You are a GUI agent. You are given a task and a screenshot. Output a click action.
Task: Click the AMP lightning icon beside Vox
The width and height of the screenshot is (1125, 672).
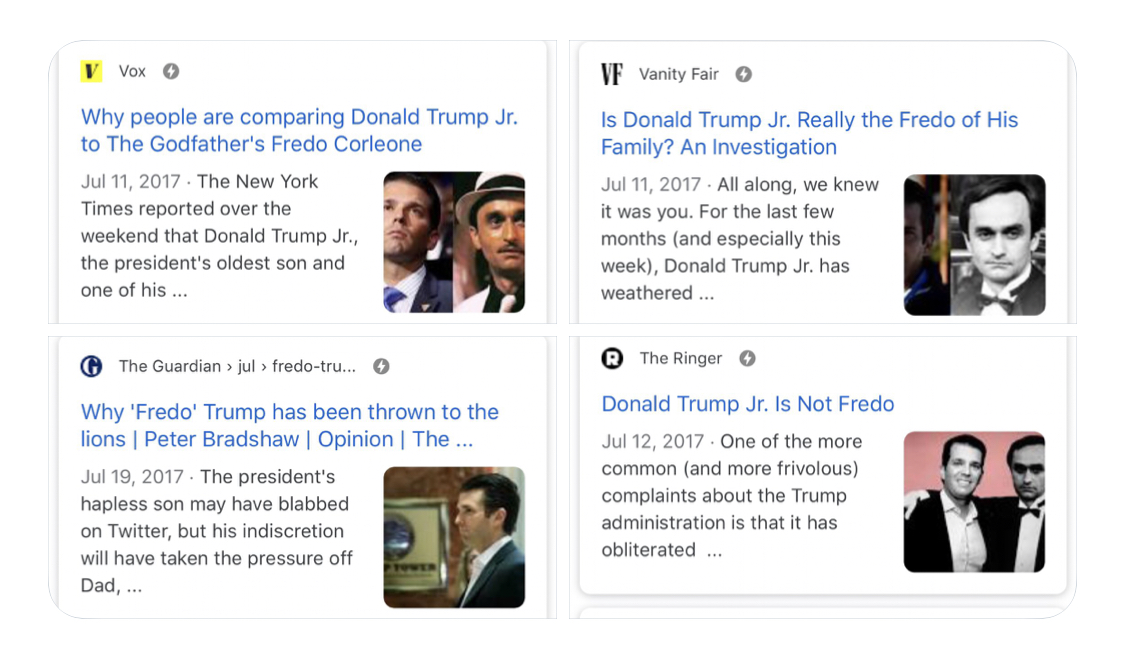[x=171, y=71]
